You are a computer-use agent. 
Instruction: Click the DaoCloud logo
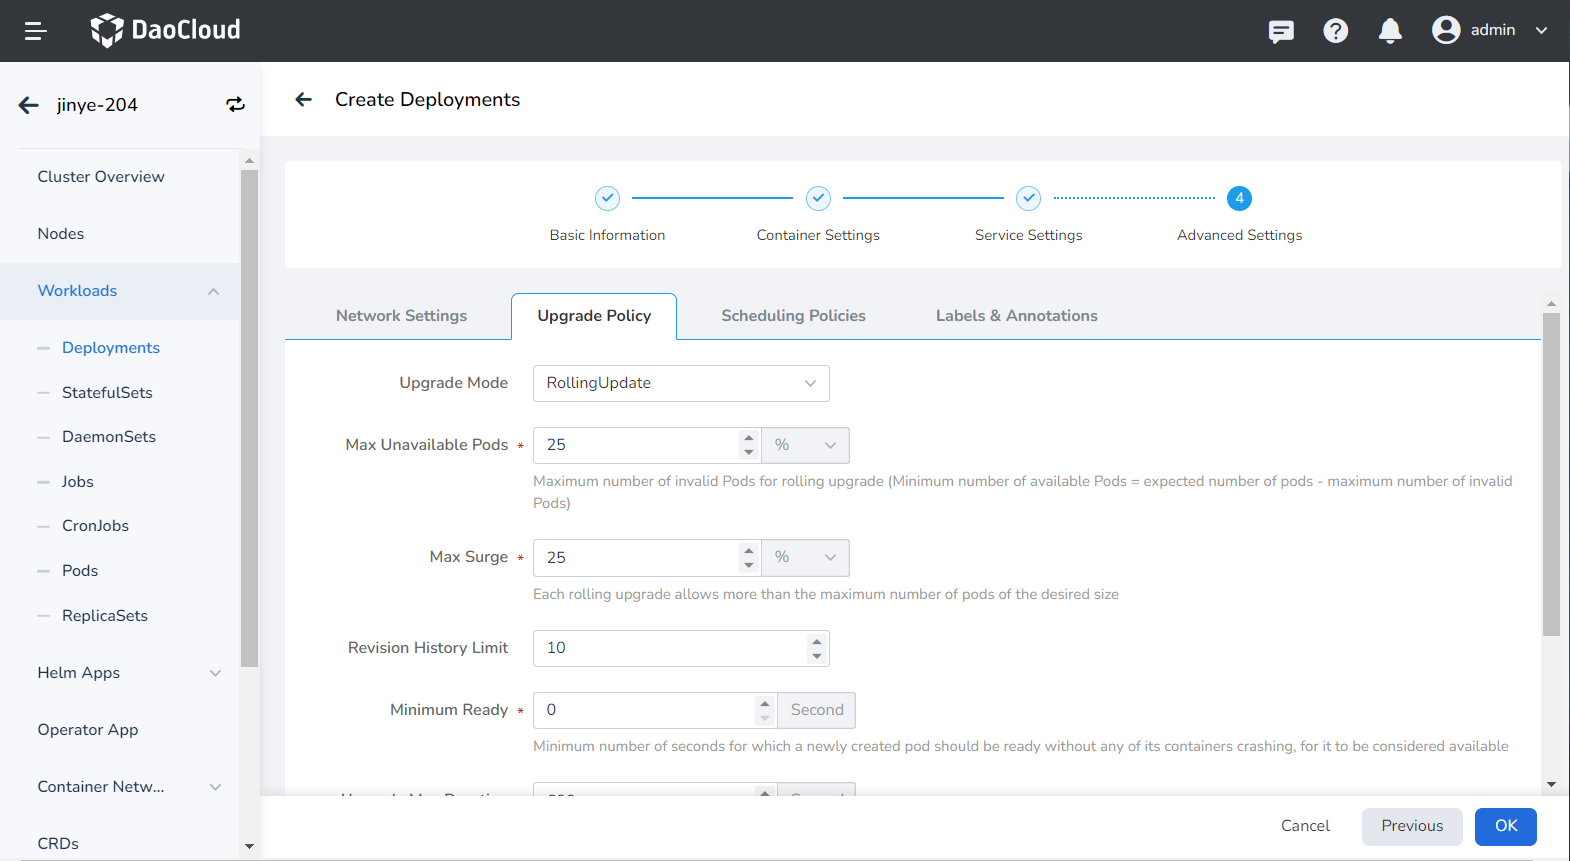166,30
